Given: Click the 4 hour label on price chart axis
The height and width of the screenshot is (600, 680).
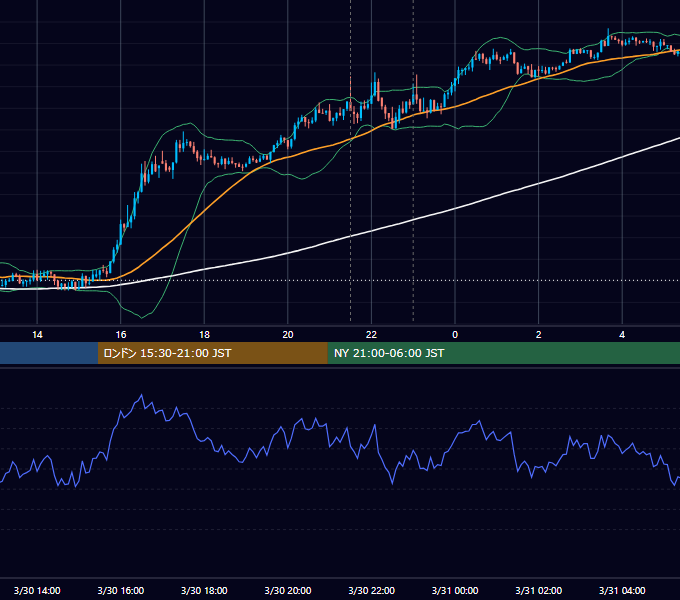Looking at the screenshot, I should pos(622,335).
